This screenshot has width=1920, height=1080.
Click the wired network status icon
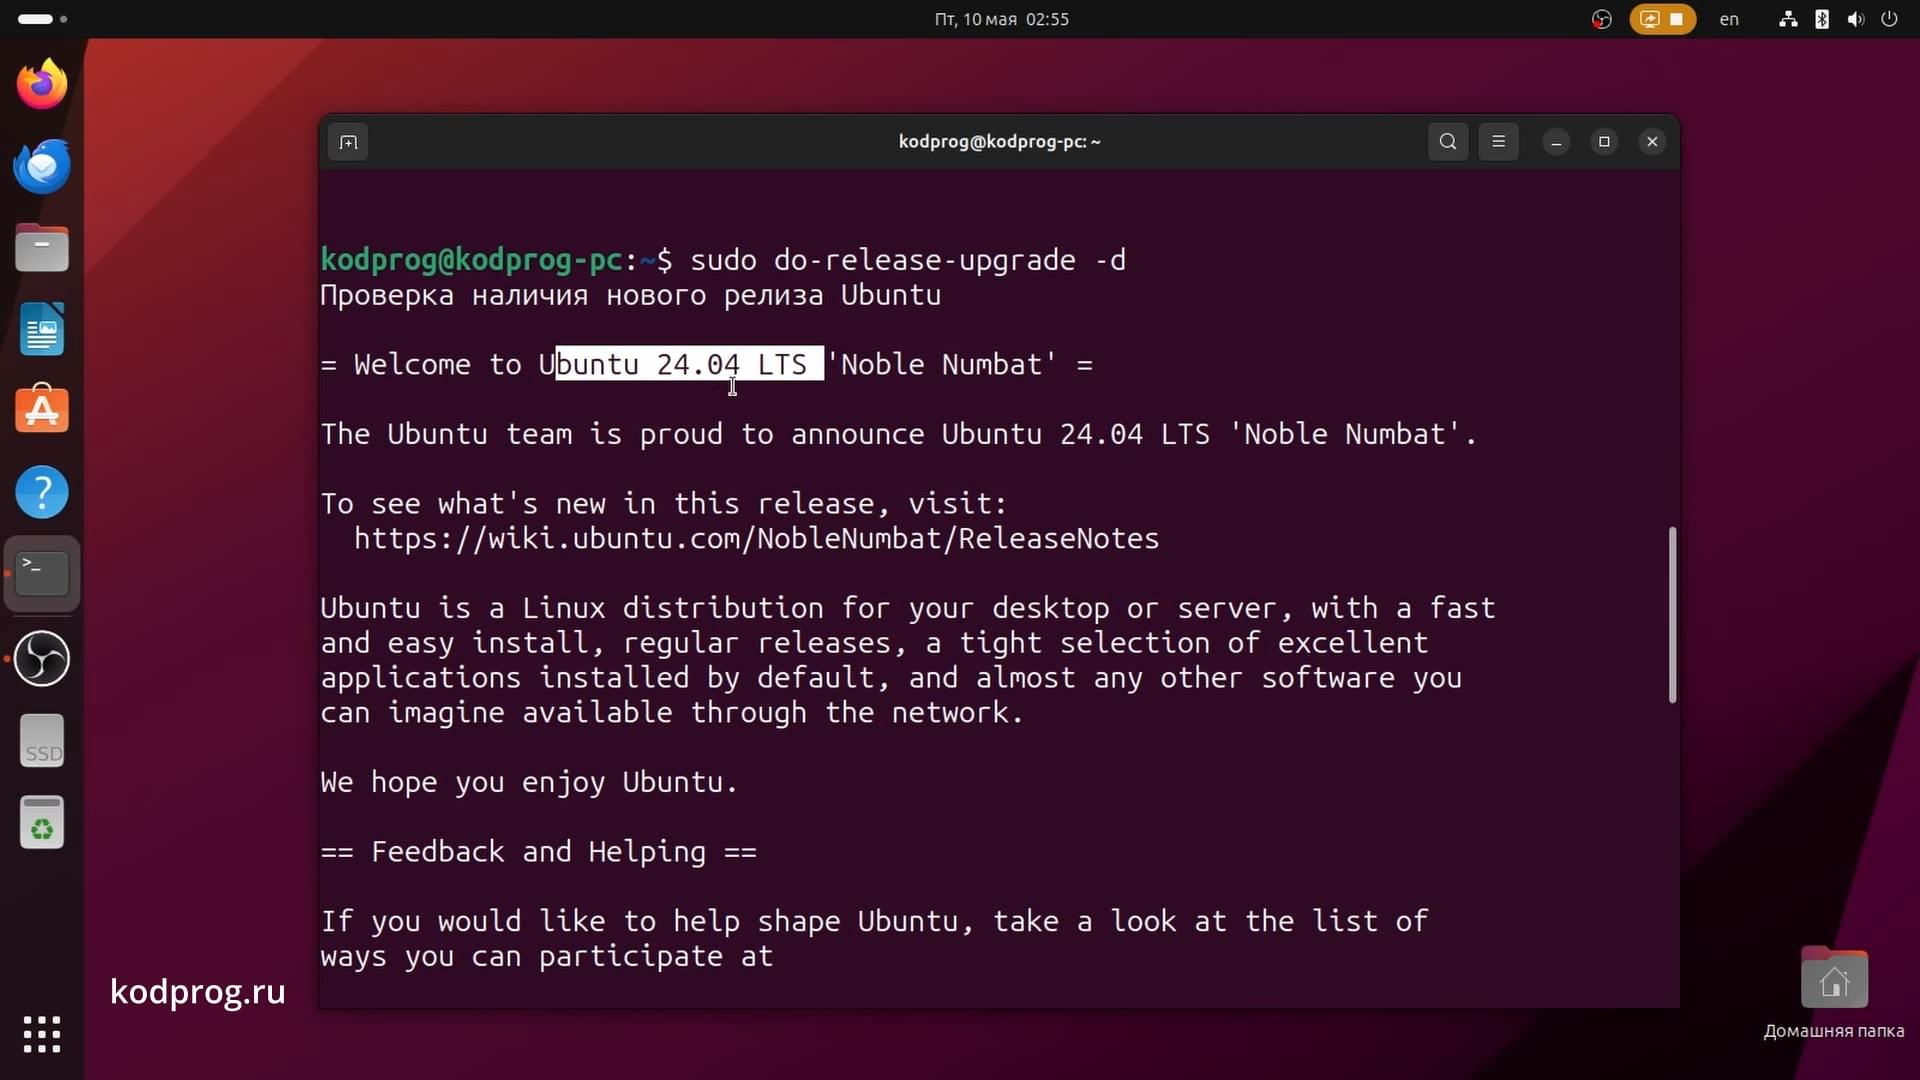coord(1788,19)
